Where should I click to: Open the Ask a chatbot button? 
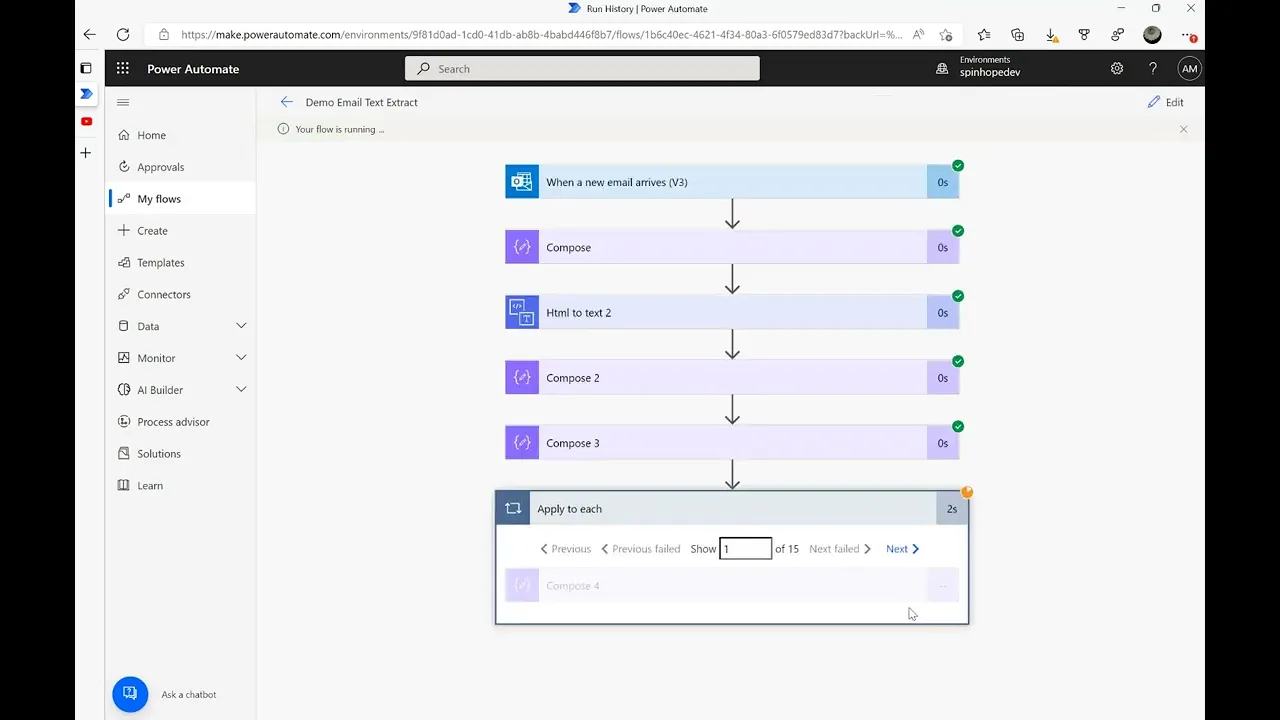(x=130, y=694)
